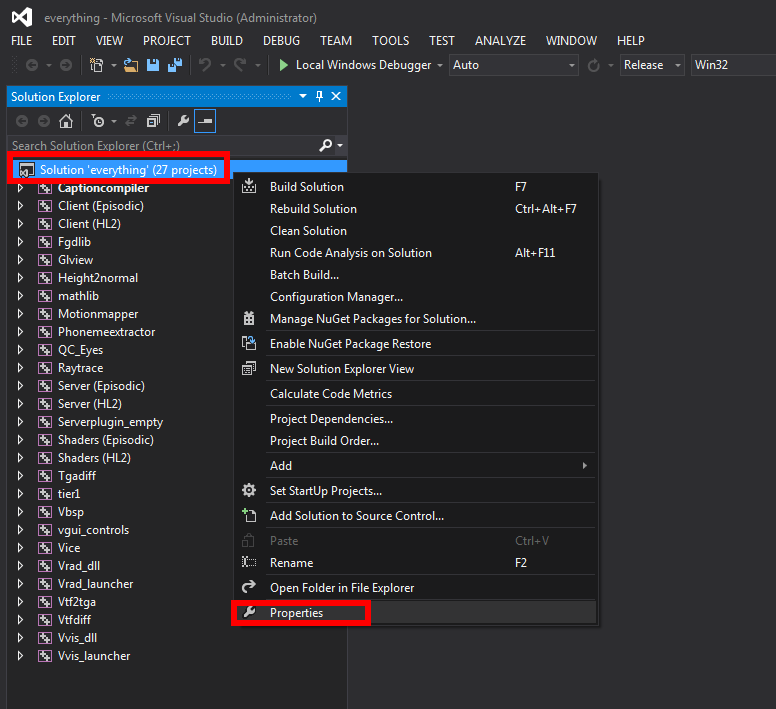Choose Batch Build from context menu

coord(416,275)
